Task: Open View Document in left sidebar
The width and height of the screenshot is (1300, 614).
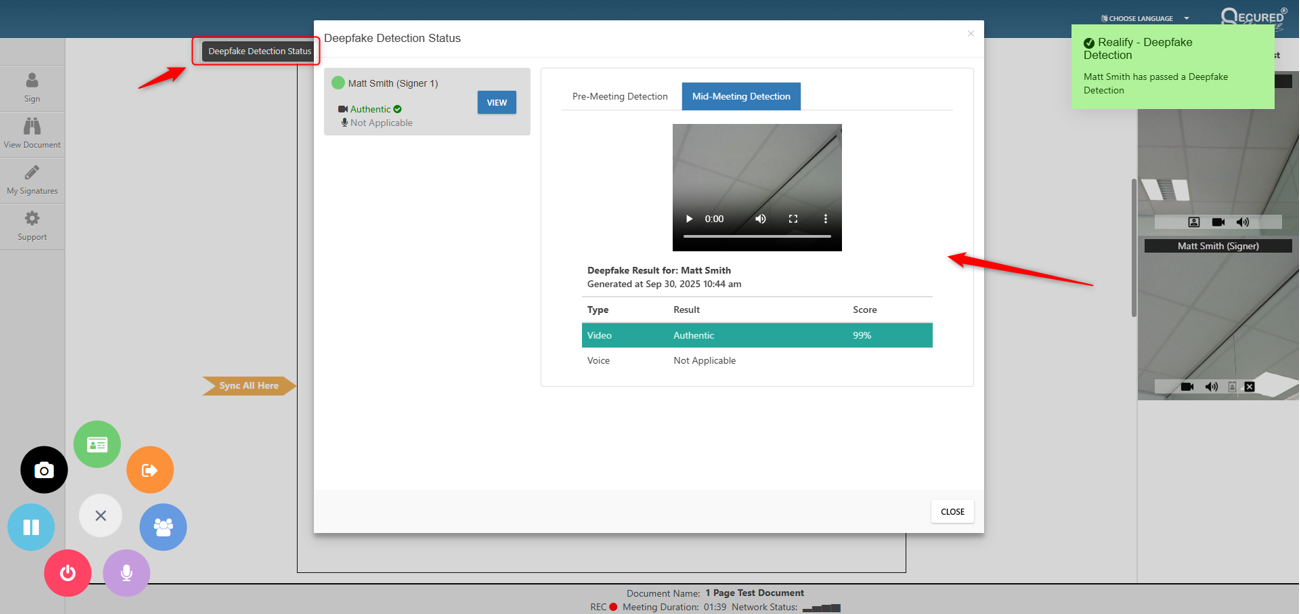Action: (x=32, y=133)
